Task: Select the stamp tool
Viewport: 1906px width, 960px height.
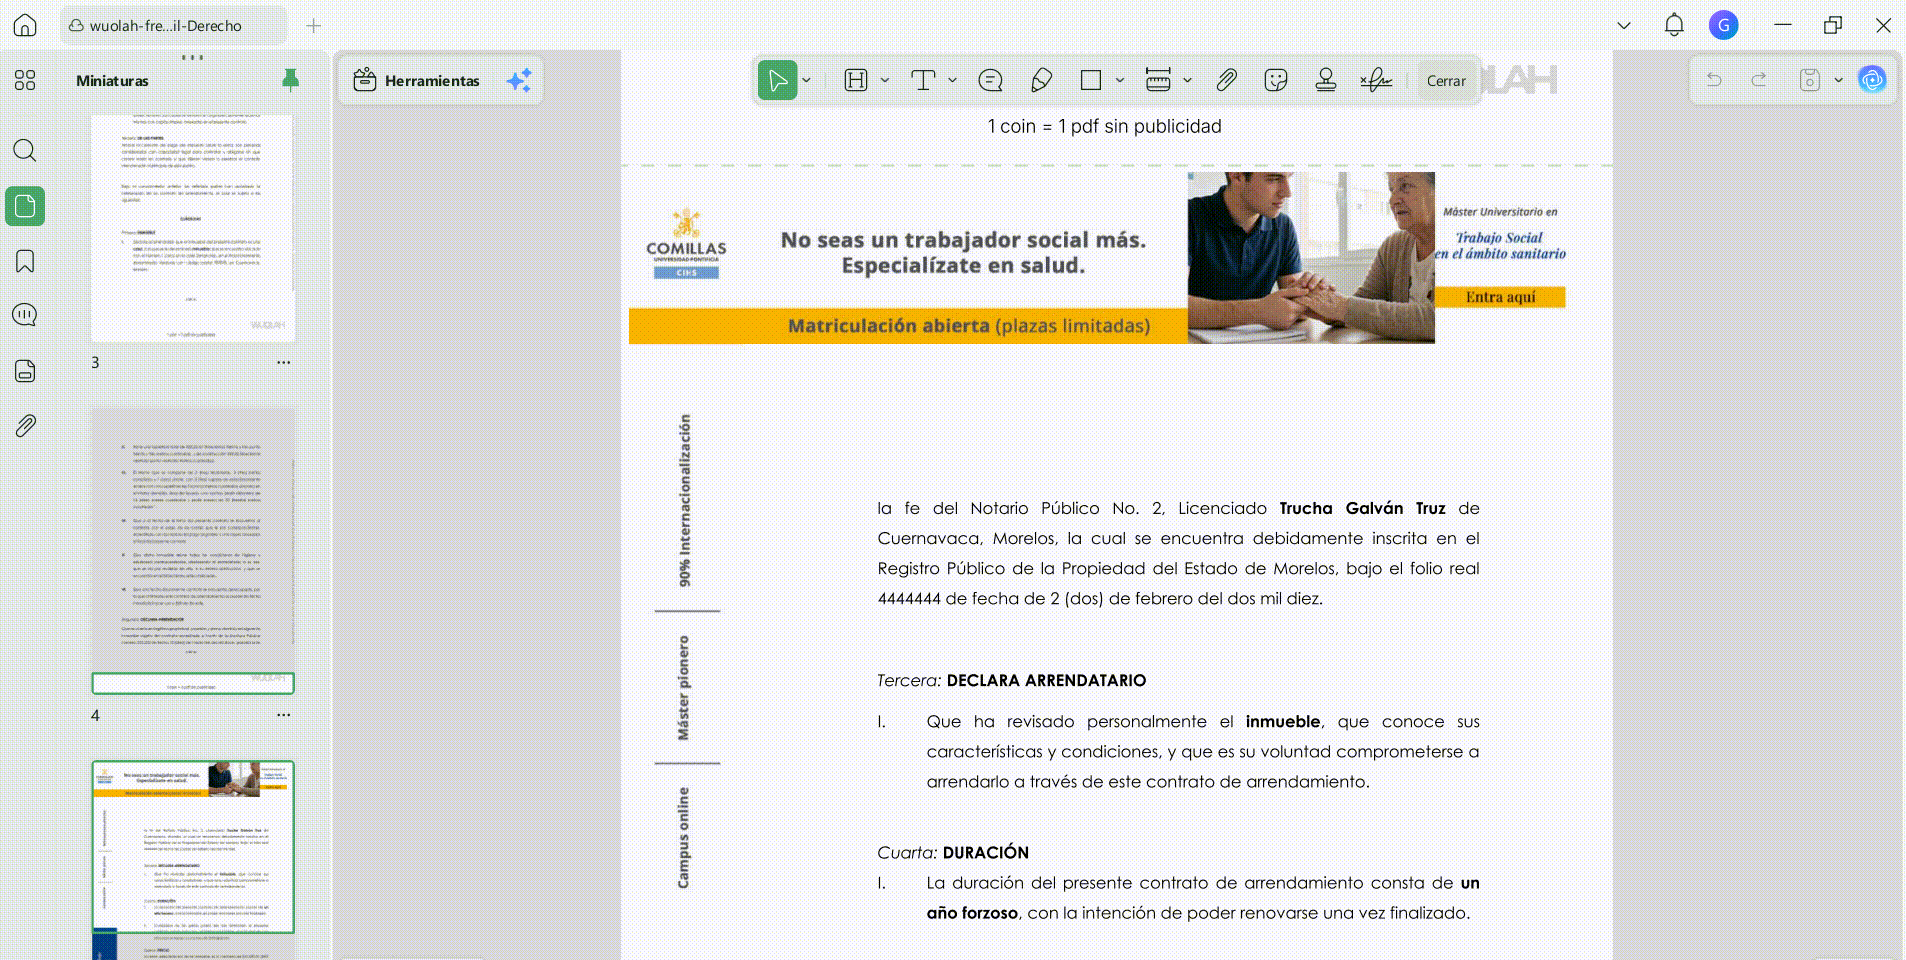Action: [1326, 80]
